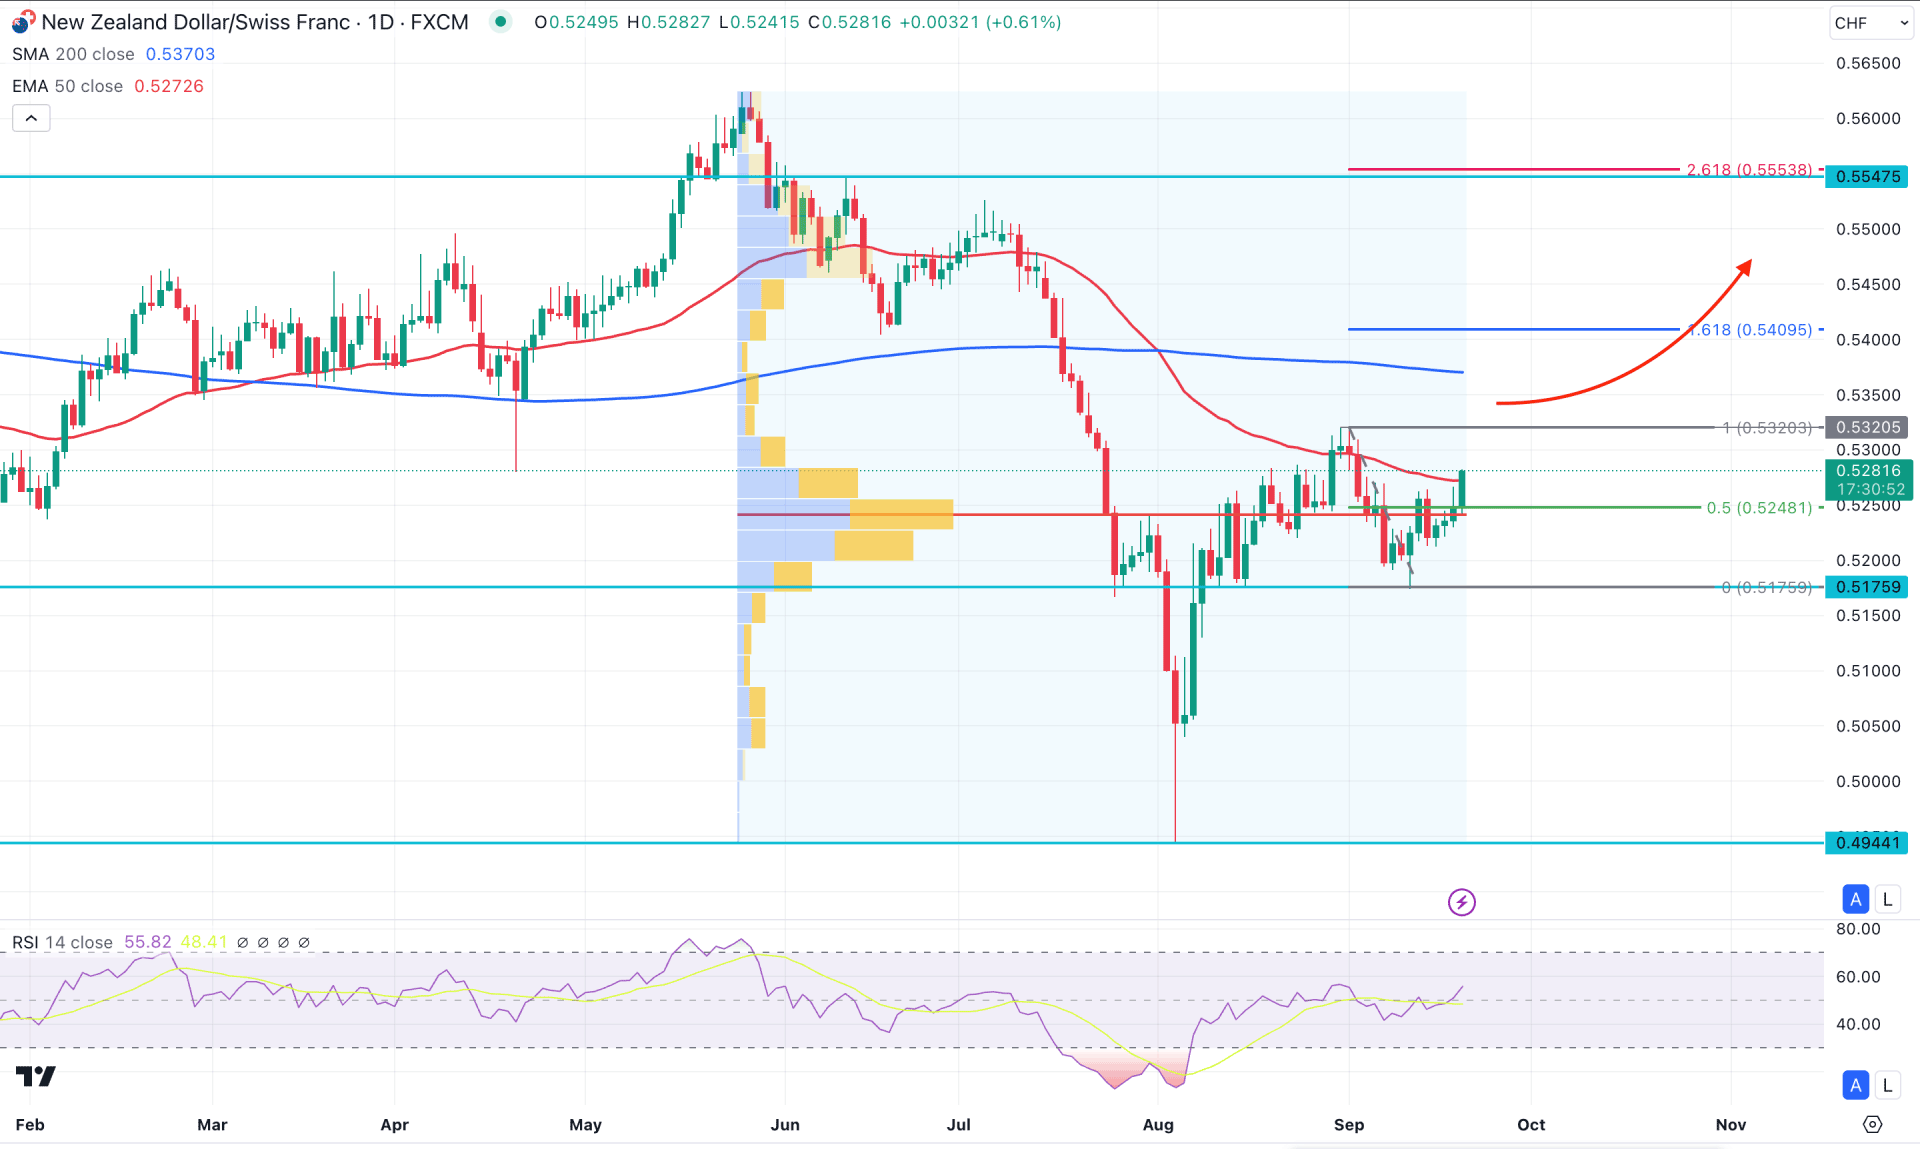Click the Oct label on time axis
The width and height of the screenshot is (1920, 1149).
[1531, 1125]
